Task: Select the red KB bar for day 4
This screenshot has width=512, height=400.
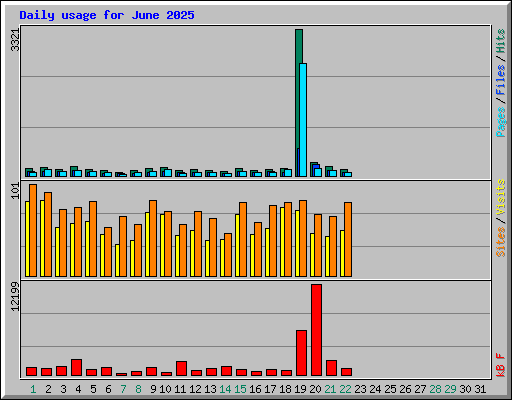Action: pyautogui.click(x=76, y=368)
